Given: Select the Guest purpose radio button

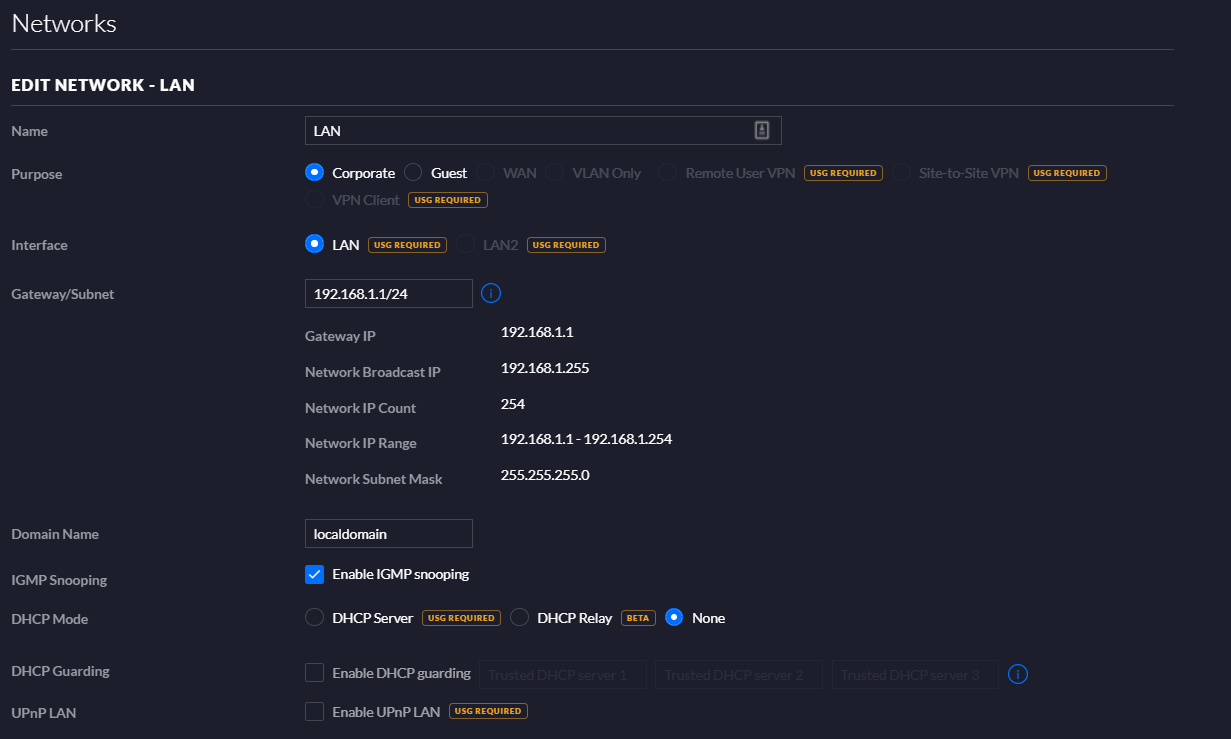Looking at the screenshot, I should point(413,173).
